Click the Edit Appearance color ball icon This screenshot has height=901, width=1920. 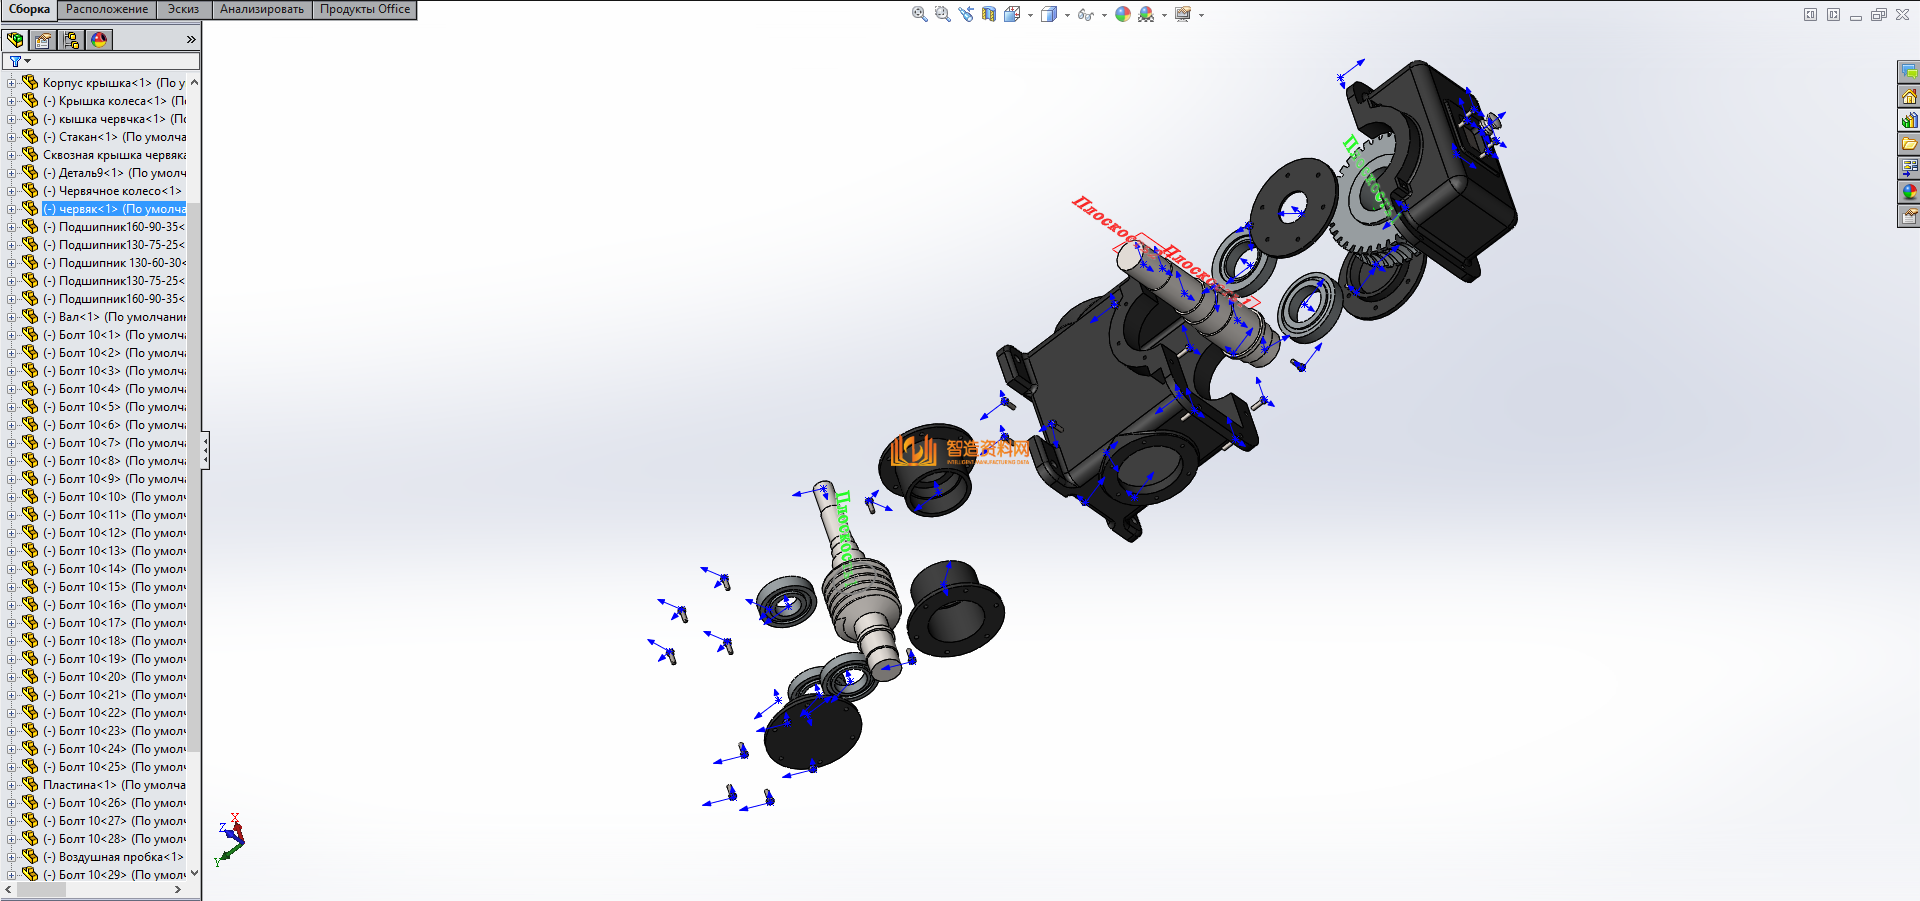(x=1123, y=14)
